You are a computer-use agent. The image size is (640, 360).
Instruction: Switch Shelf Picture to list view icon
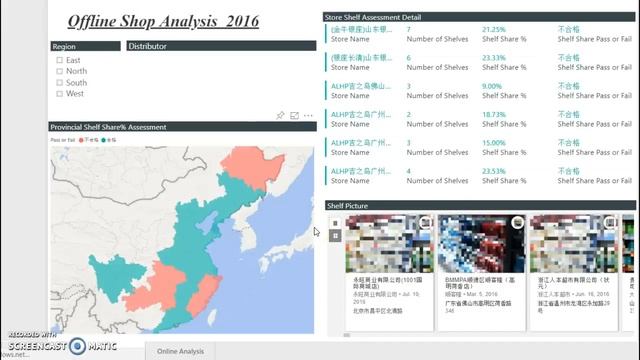click(x=335, y=223)
